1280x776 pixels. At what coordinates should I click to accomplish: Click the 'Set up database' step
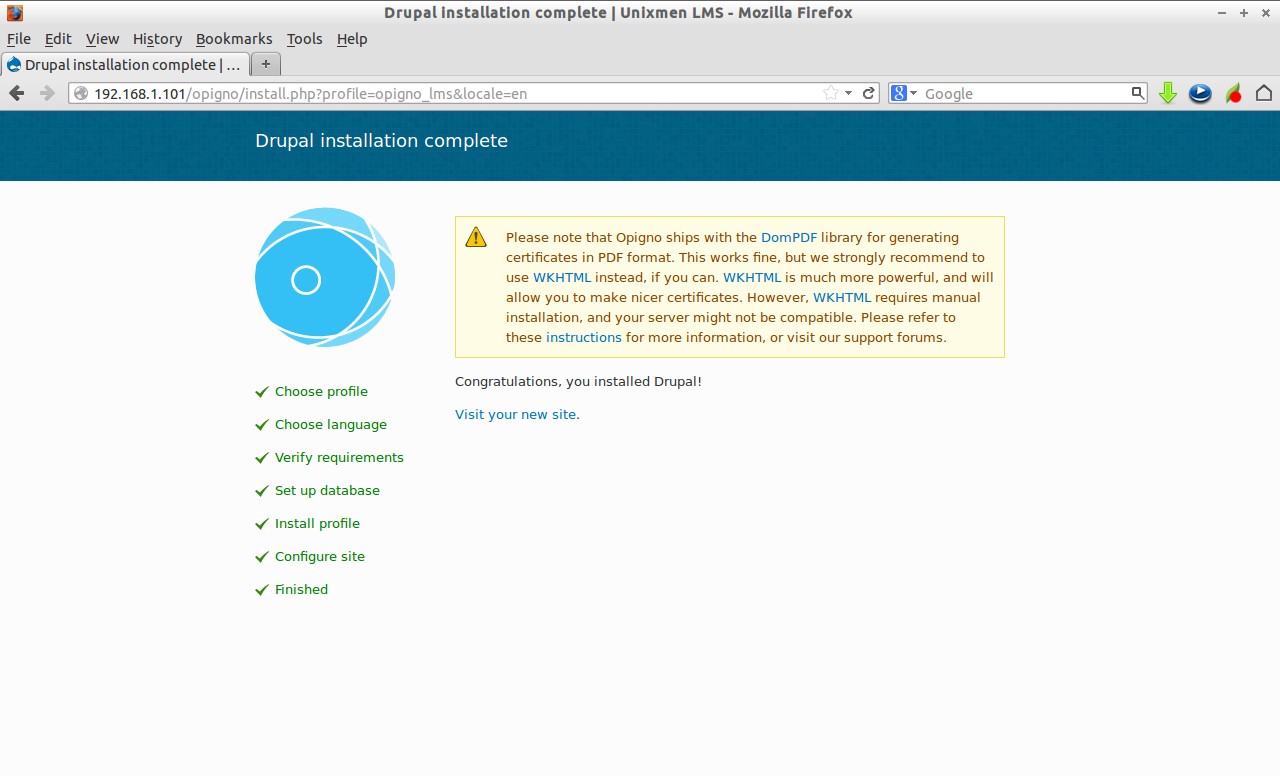pyautogui.click(x=327, y=490)
